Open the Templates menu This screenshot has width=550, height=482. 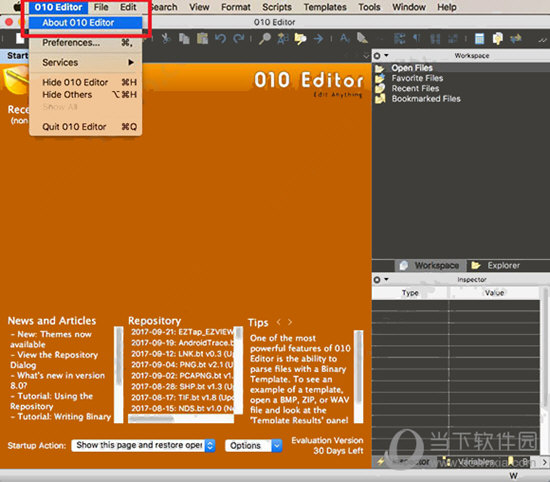[x=325, y=7]
